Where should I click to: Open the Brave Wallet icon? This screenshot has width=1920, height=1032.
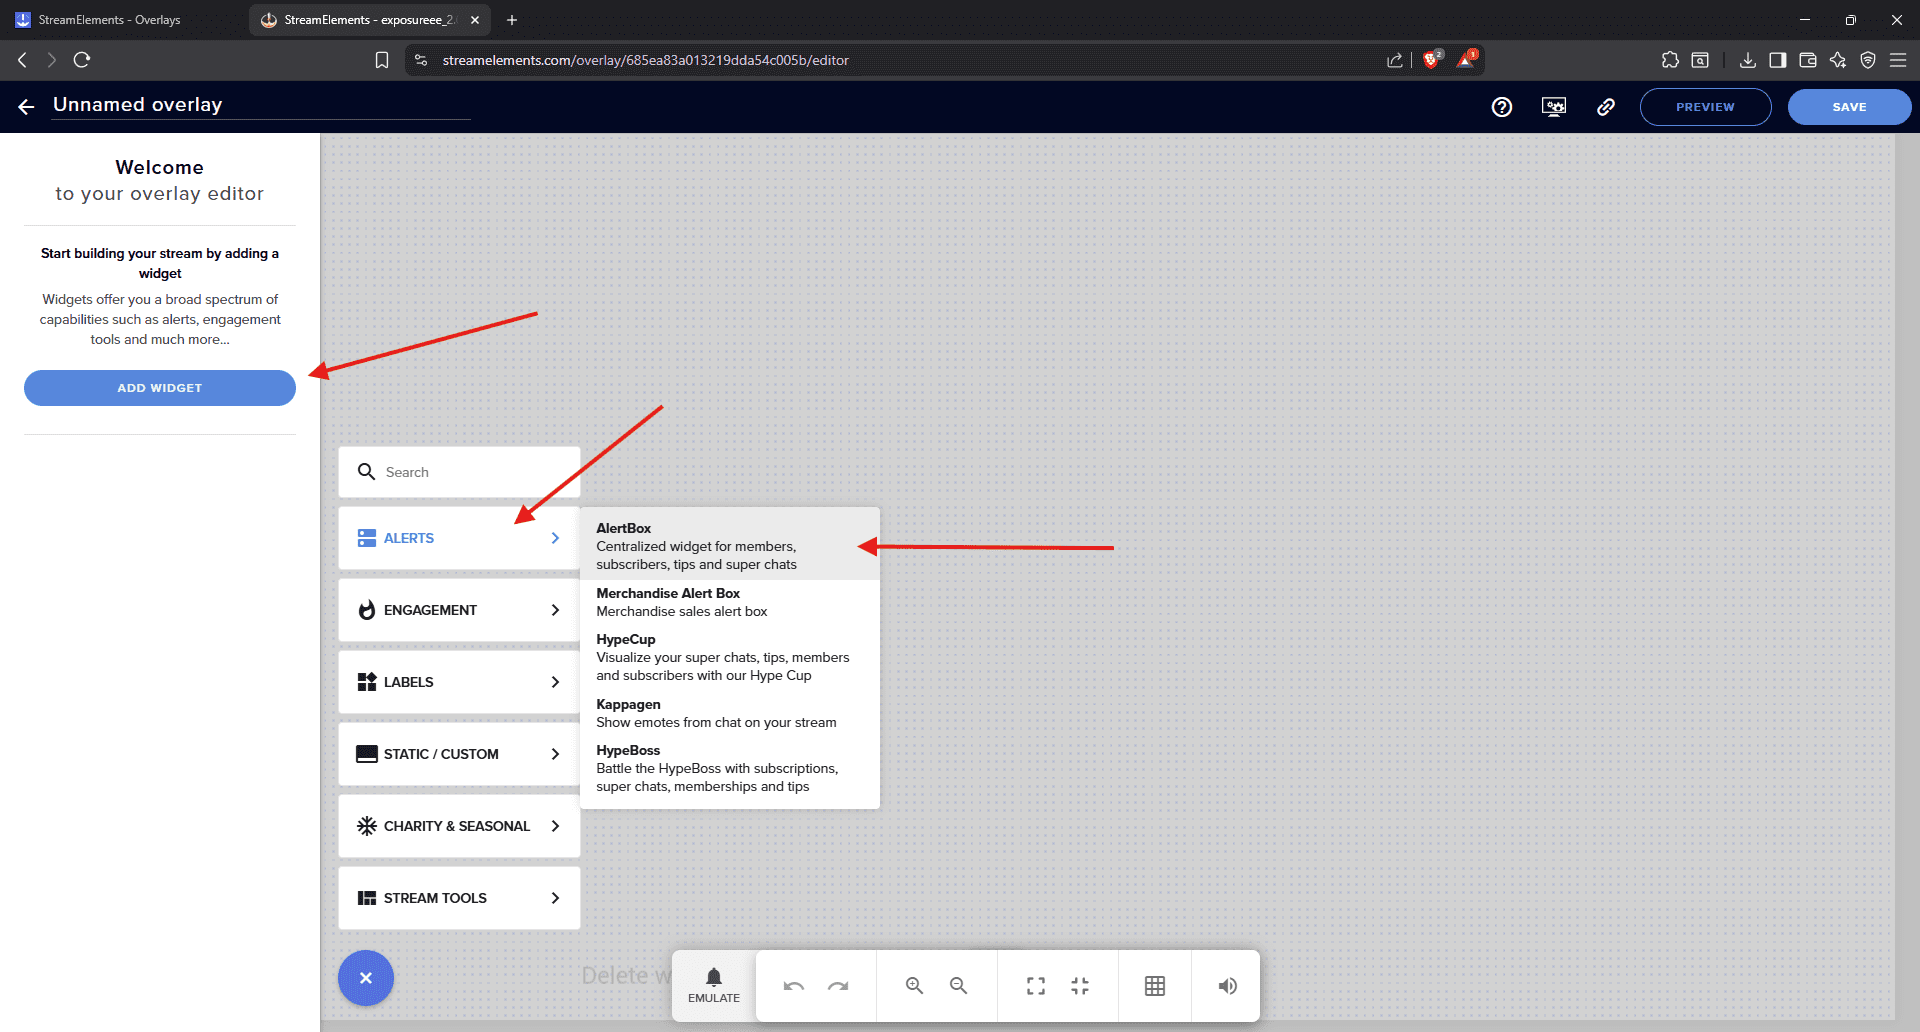click(1808, 60)
